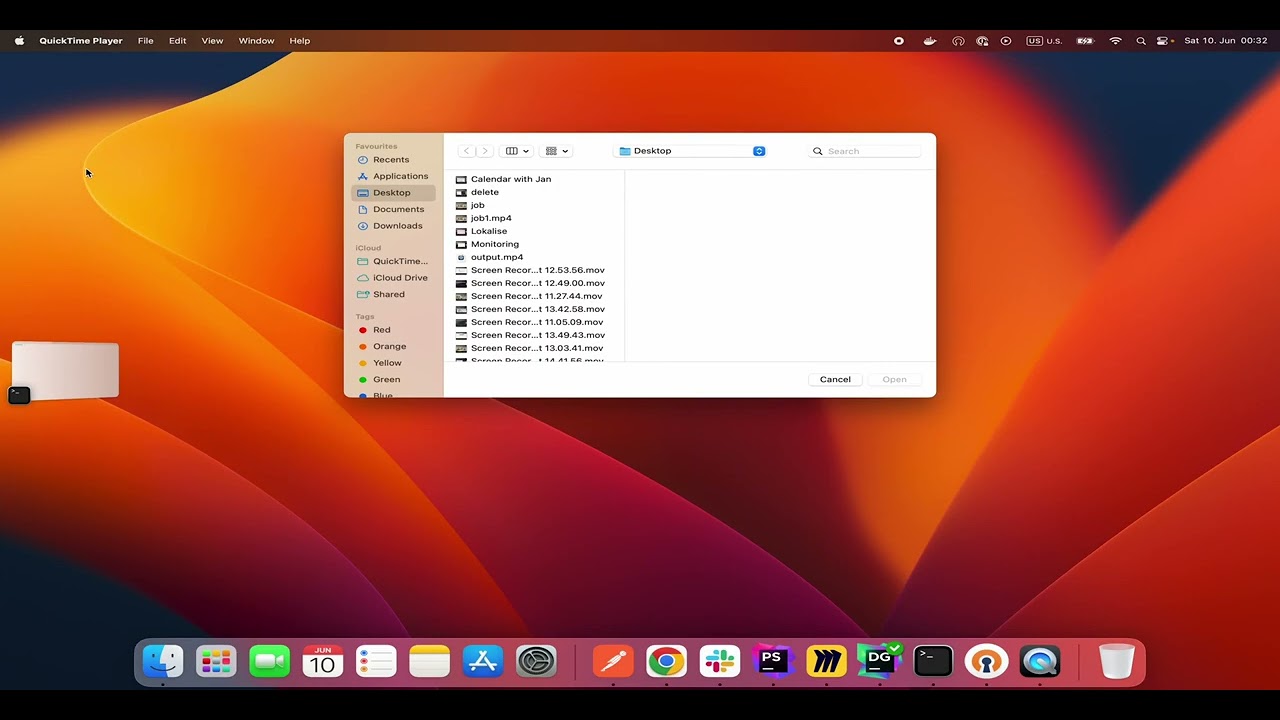Open Spotlight search in the menu bar
Image resolution: width=1280 pixels, height=720 pixels.
pyautogui.click(x=1141, y=41)
